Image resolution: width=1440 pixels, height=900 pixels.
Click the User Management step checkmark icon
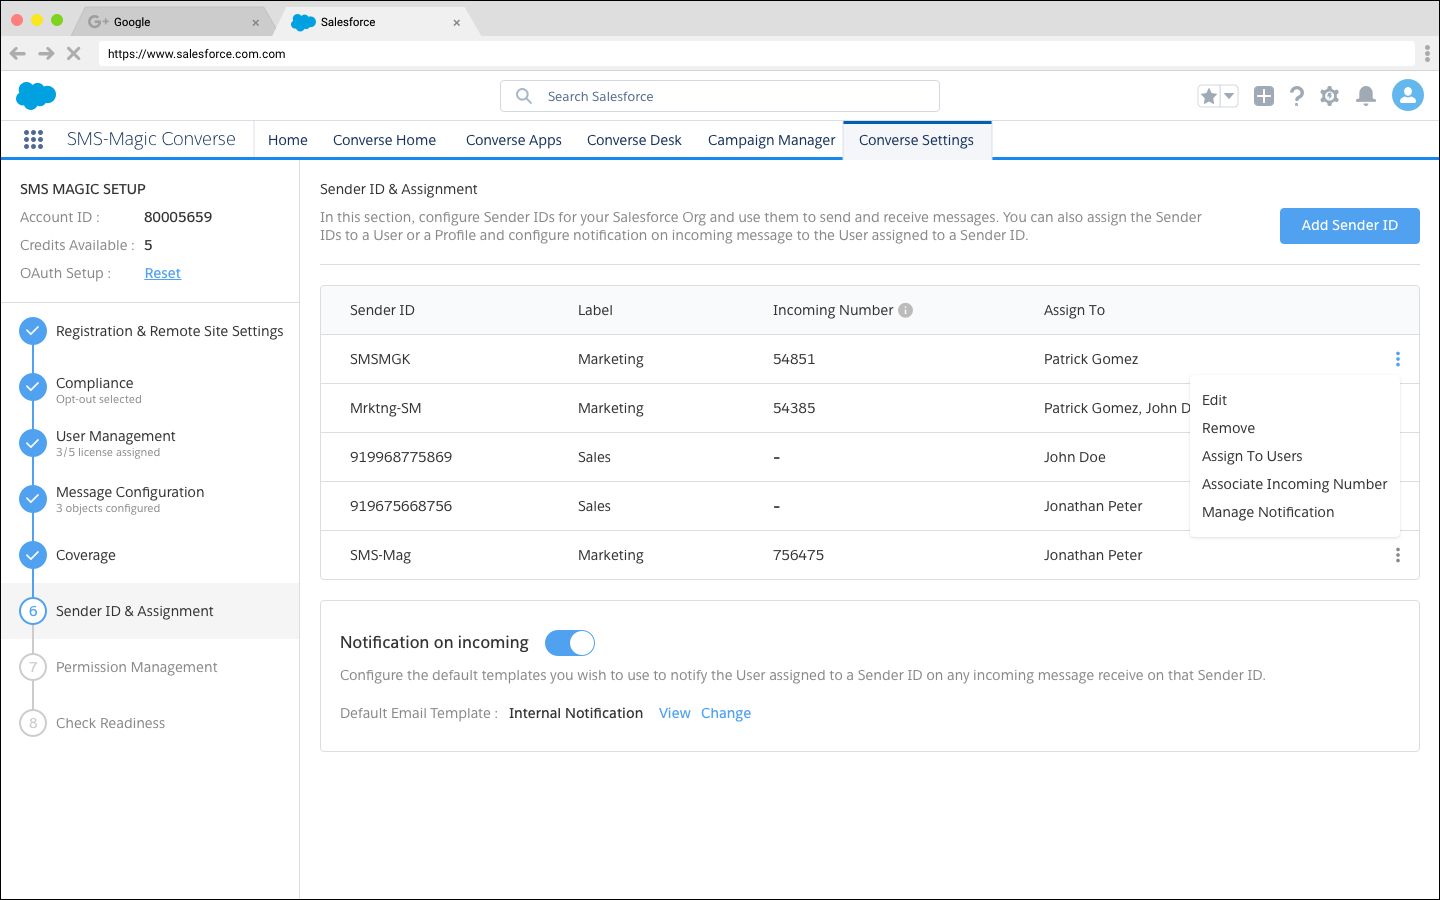coord(33,443)
